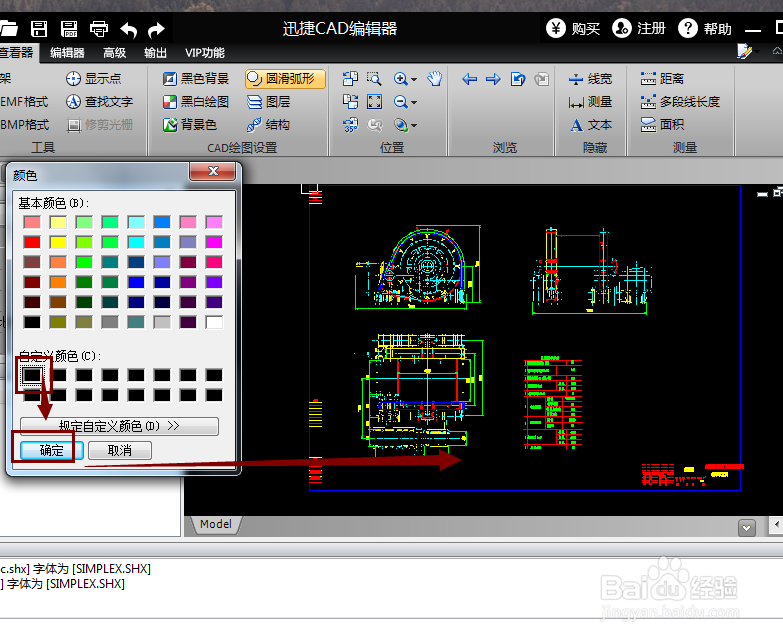Pick the white basic color swatch

(x=214, y=322)
